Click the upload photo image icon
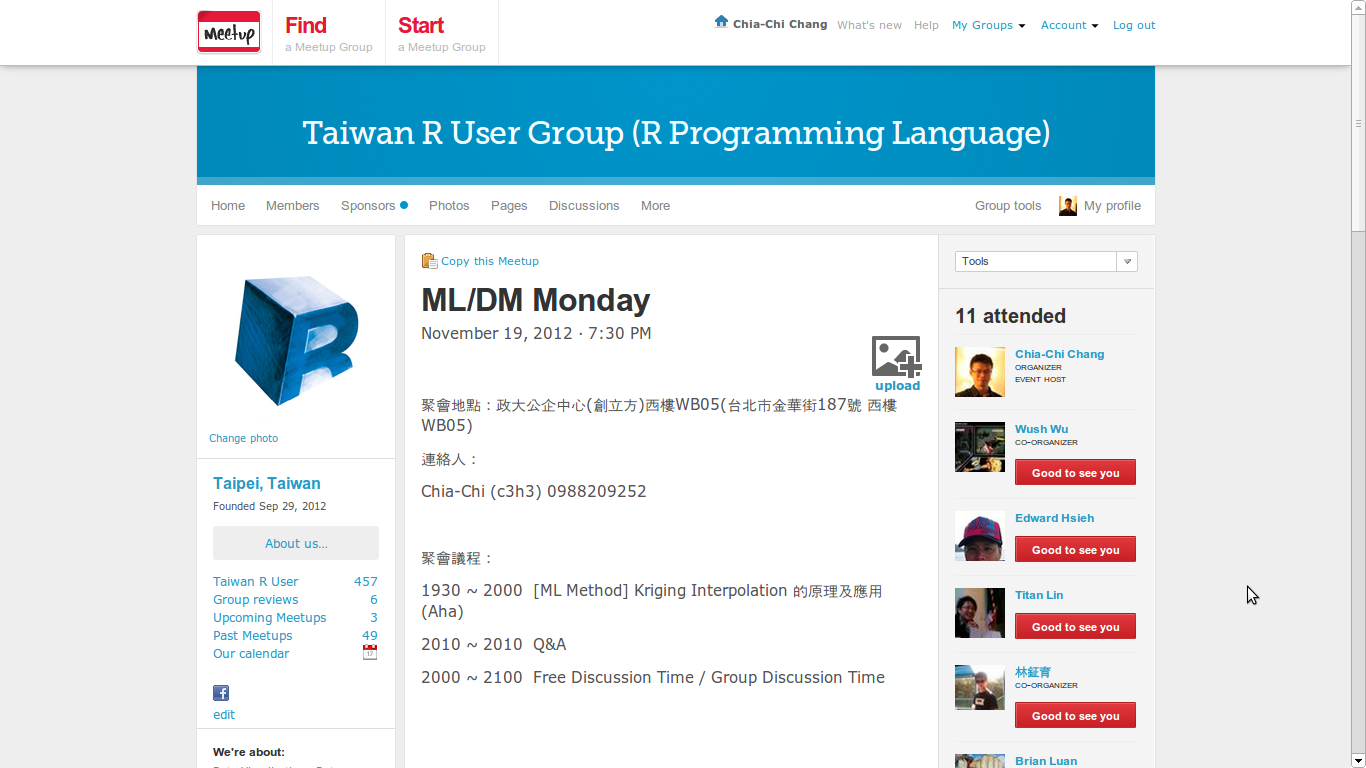 [x=896, y=356]
